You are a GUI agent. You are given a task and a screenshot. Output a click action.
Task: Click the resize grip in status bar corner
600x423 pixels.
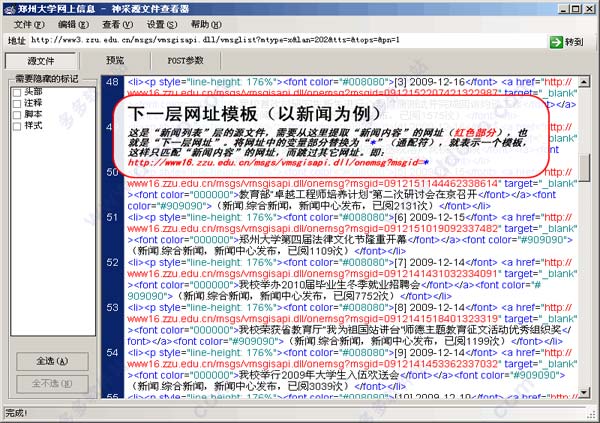(x=591, y=413)
